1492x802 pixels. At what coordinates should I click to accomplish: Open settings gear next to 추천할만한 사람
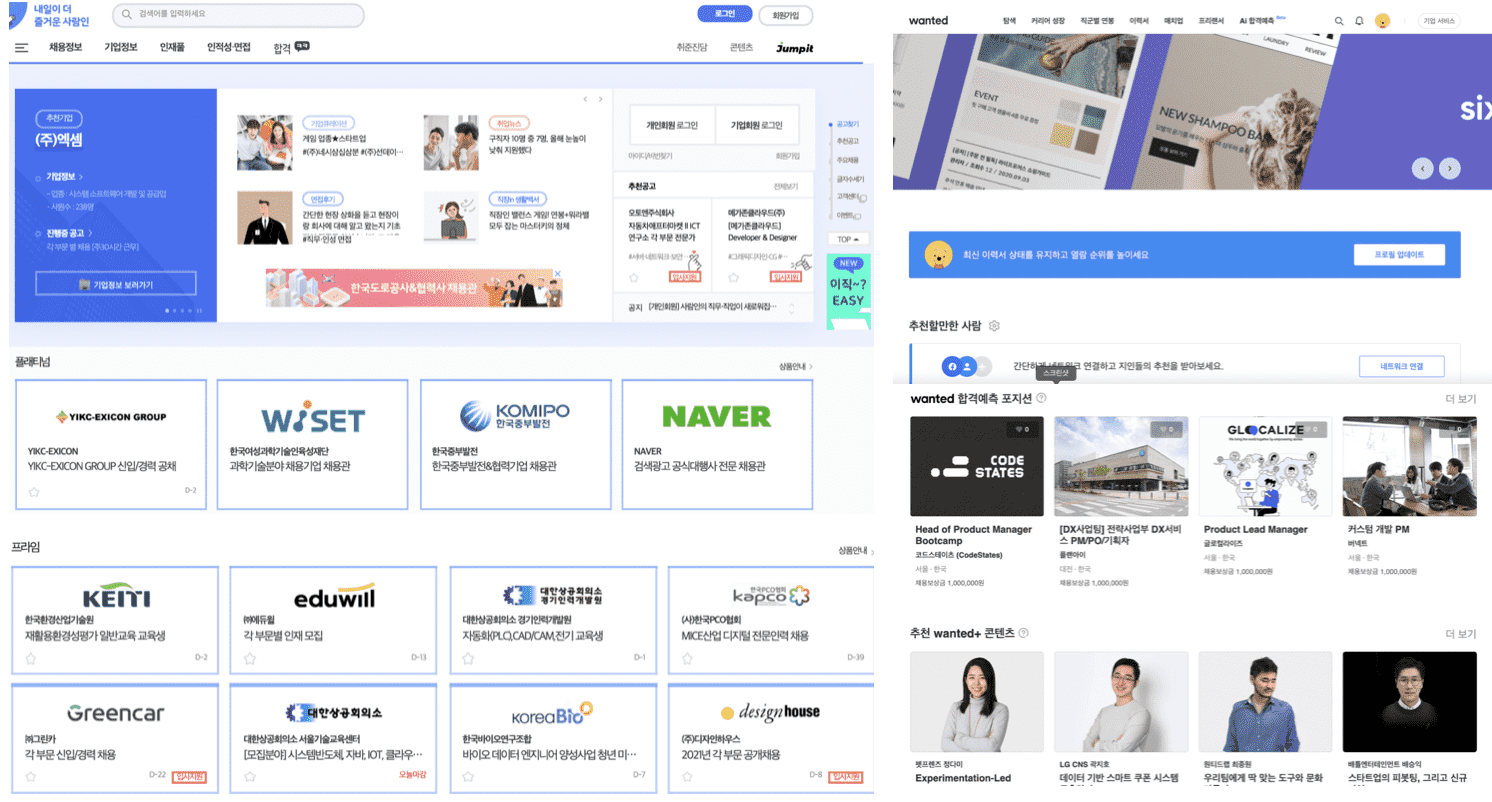pyautogui.click(x=994, y=326)
